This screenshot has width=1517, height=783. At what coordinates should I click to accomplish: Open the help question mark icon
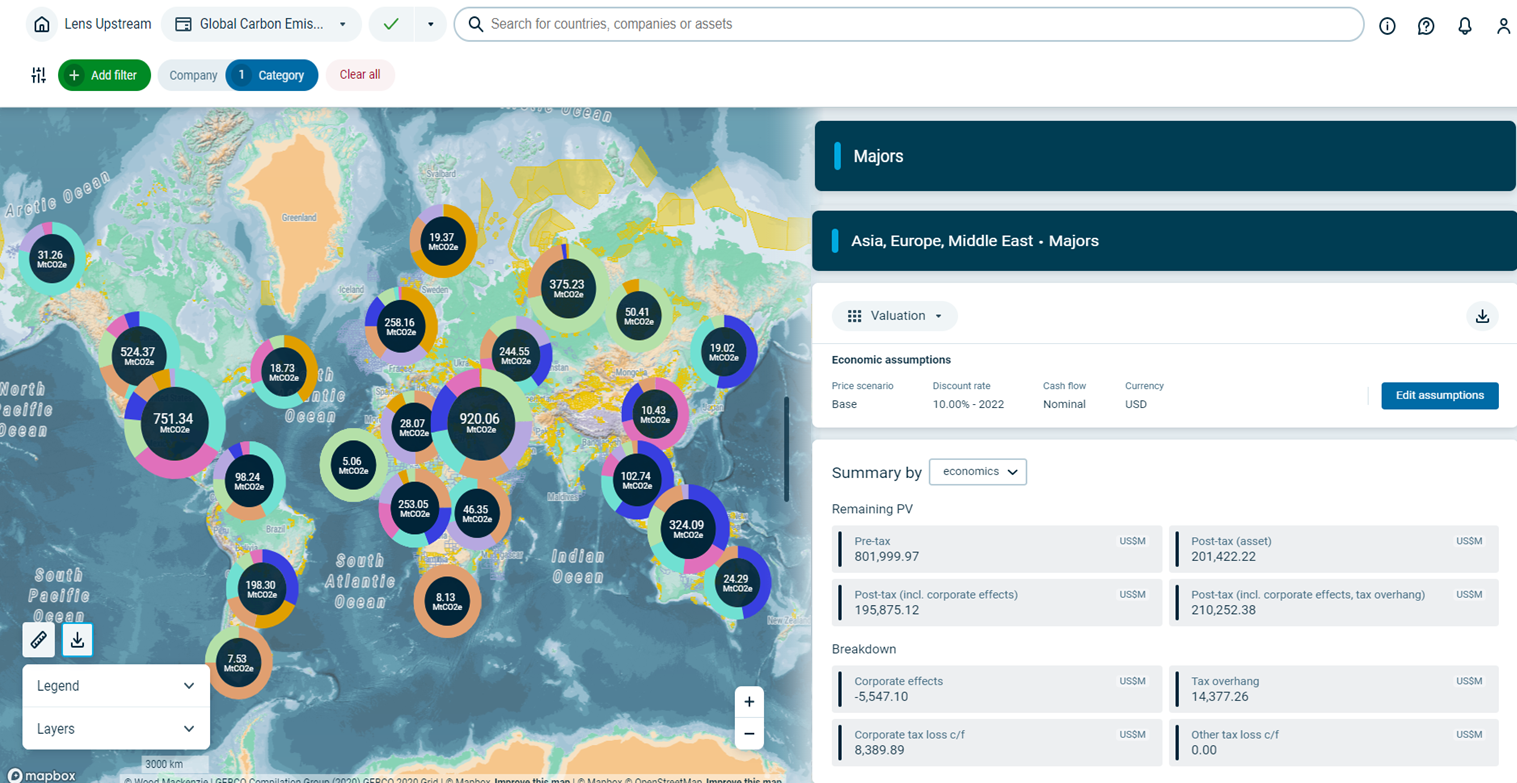[x=1426, y=26]
